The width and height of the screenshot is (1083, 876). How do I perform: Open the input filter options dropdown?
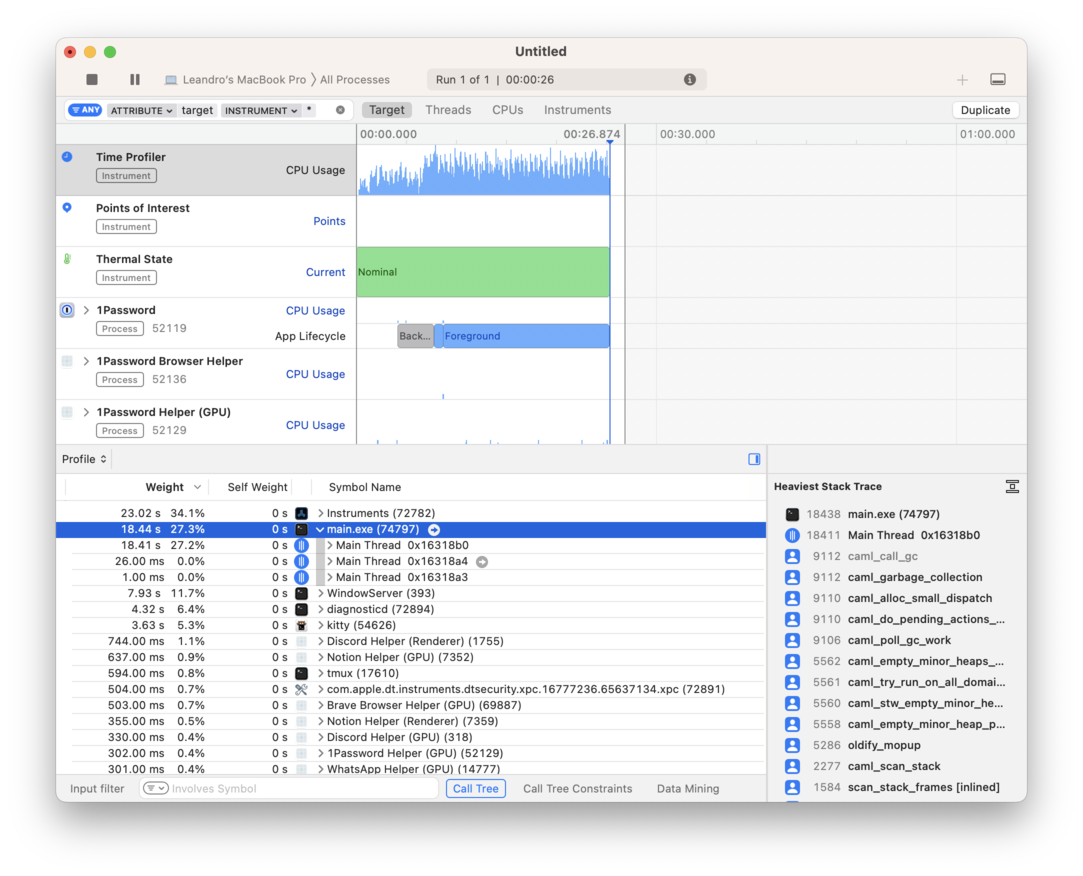coord(155,788)
